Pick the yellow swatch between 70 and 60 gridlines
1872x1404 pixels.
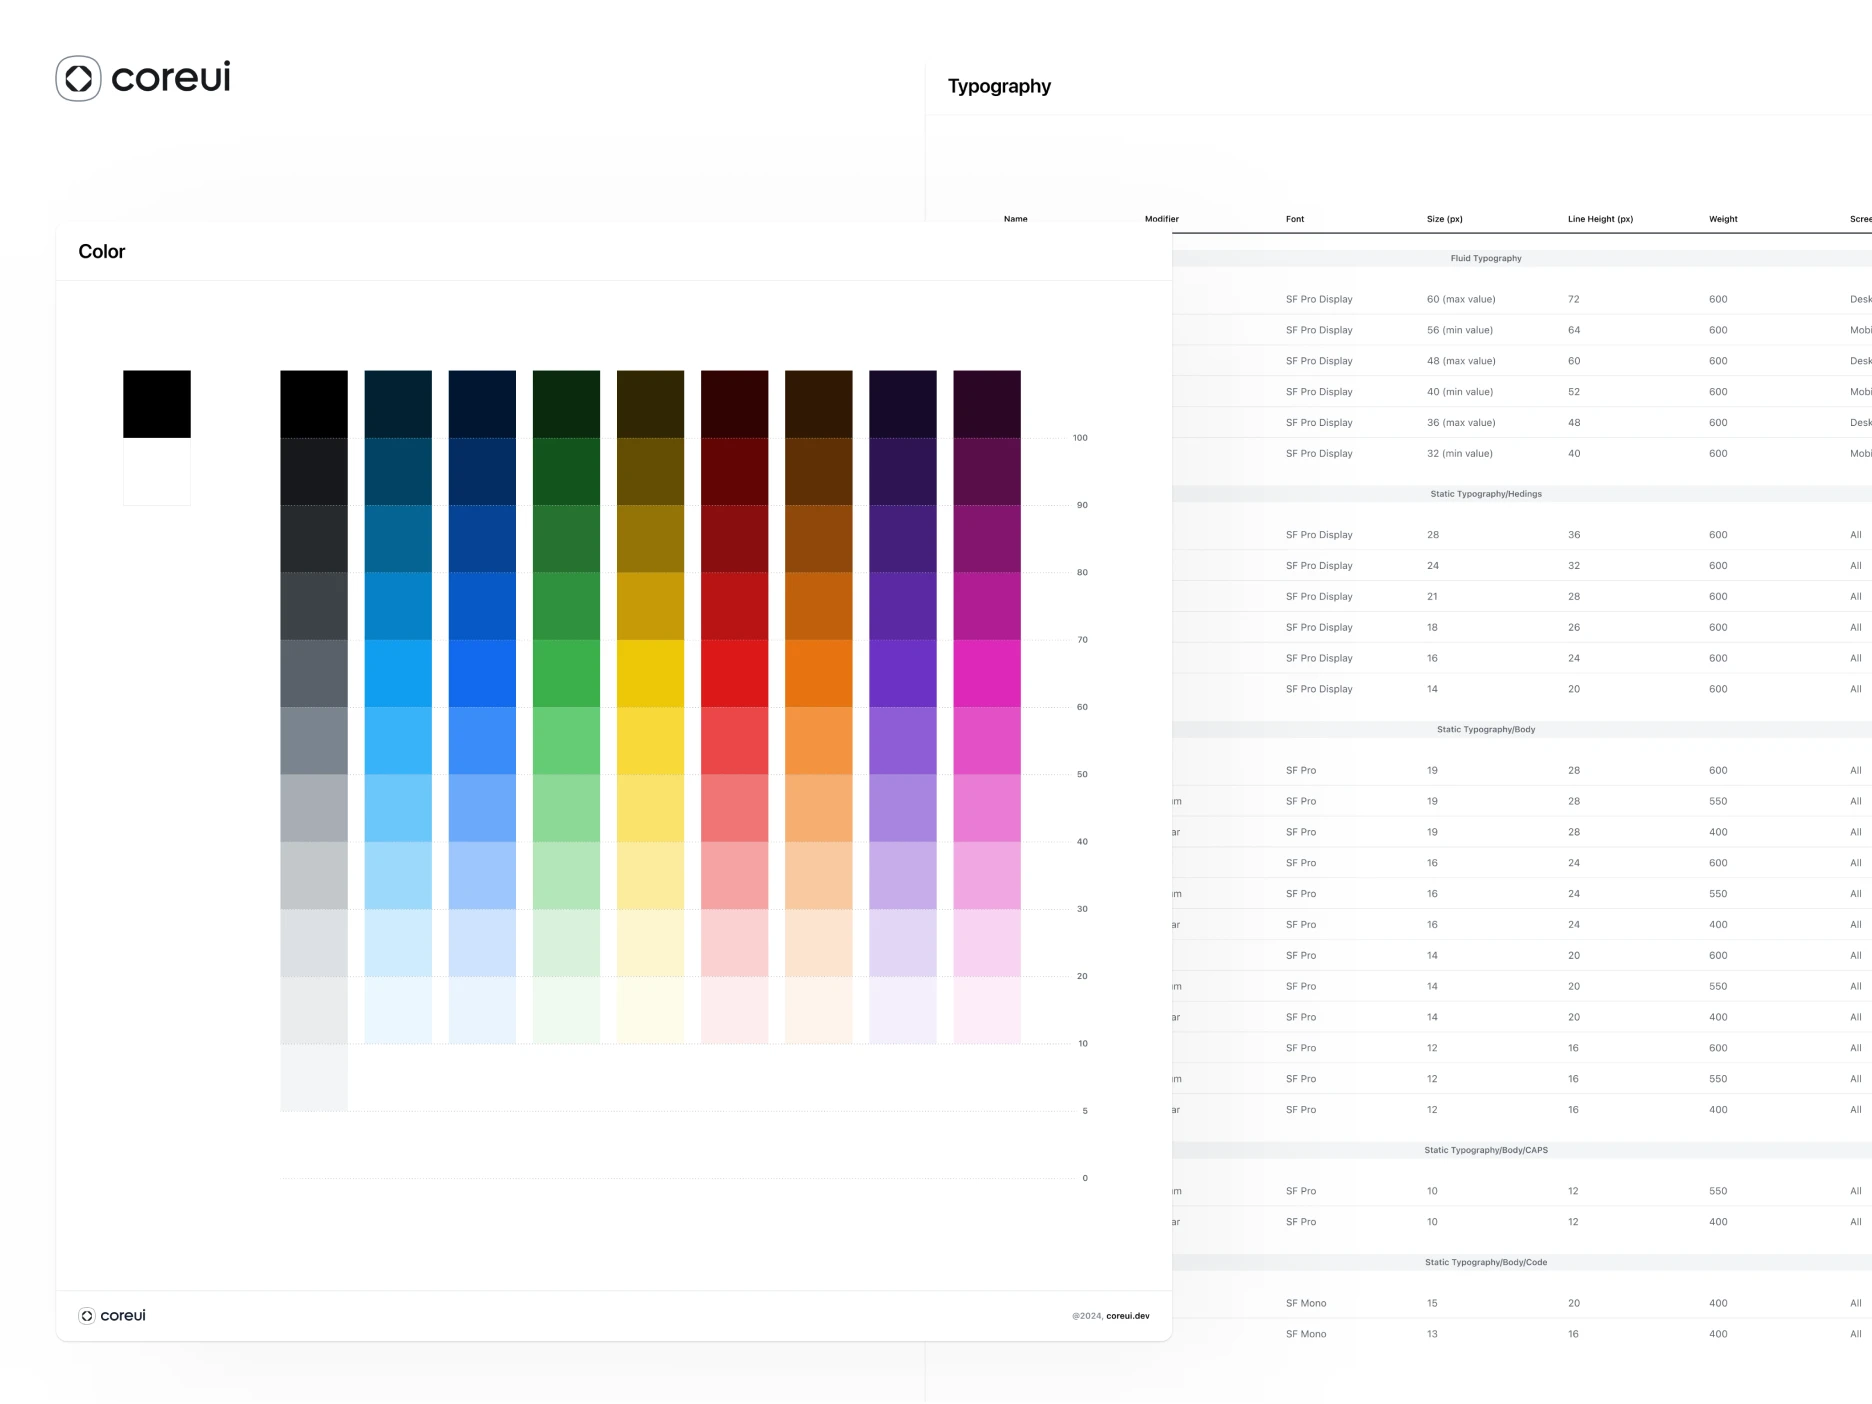click(x=651, y=673)
